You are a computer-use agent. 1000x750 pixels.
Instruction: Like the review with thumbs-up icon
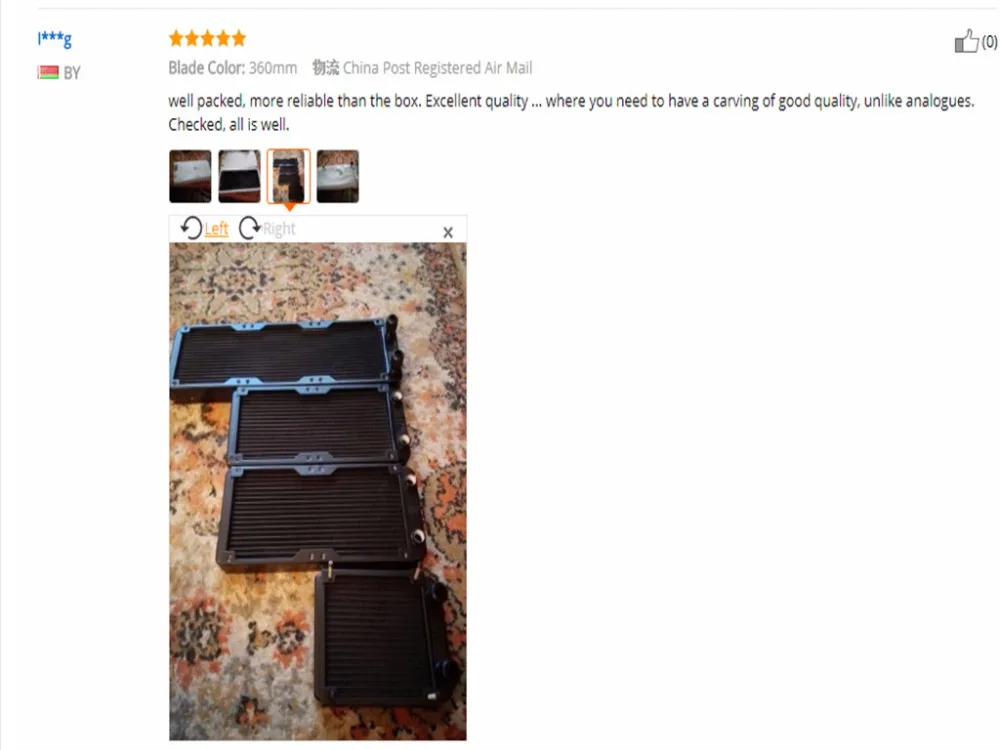(966, 41)
